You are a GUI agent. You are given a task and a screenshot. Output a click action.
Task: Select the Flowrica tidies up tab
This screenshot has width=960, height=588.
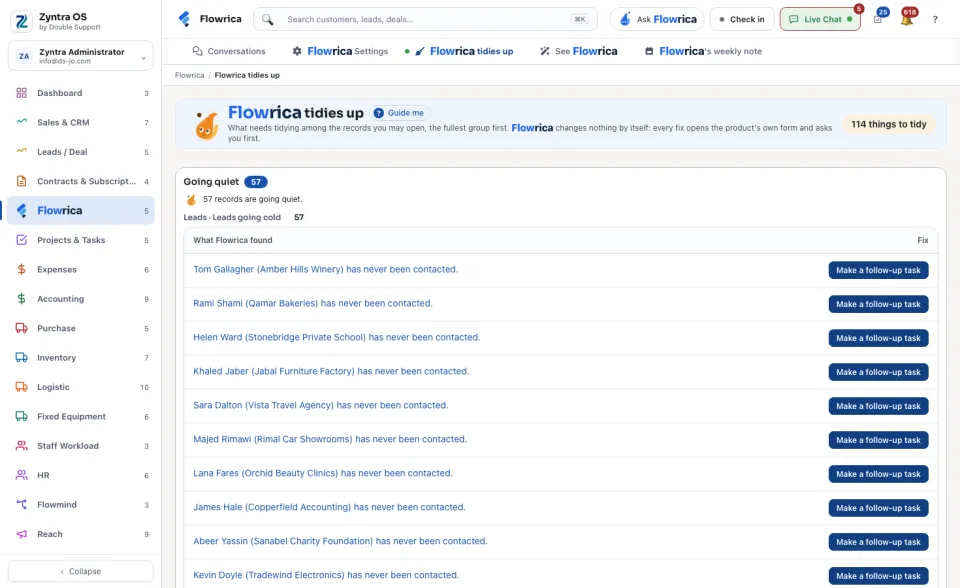[x=465, y=51]
